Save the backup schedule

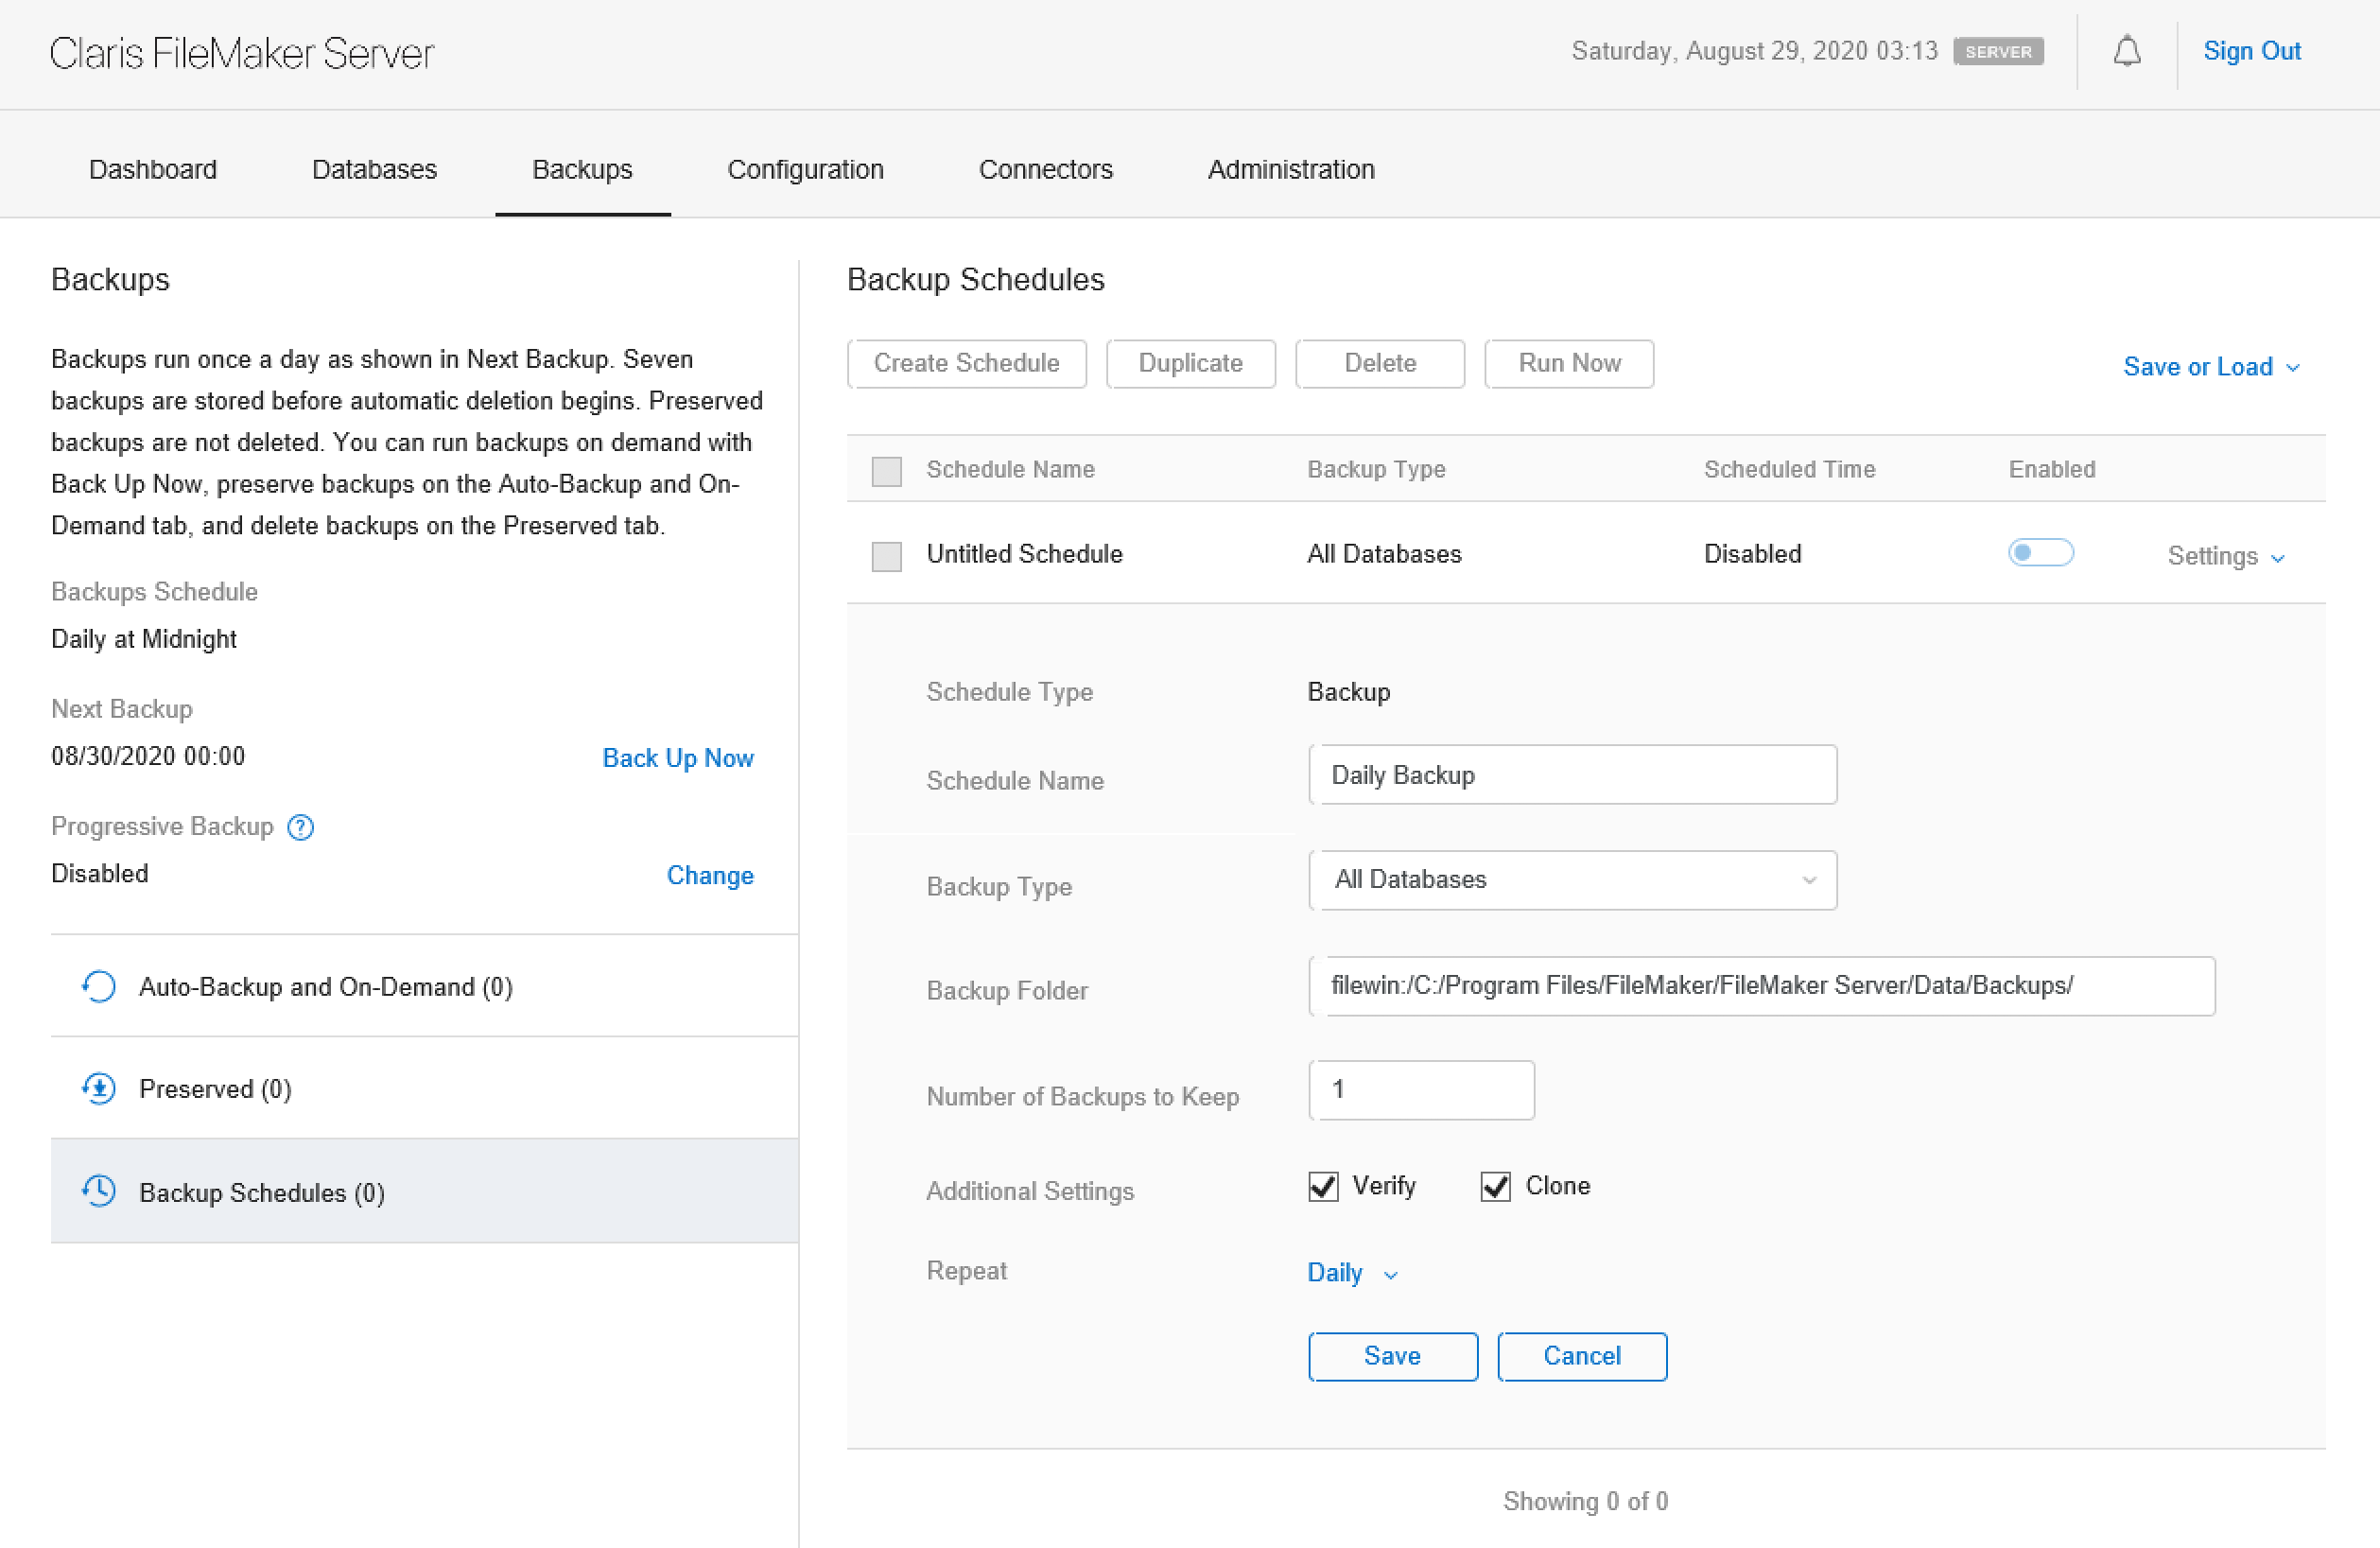click(1392, 1356)
